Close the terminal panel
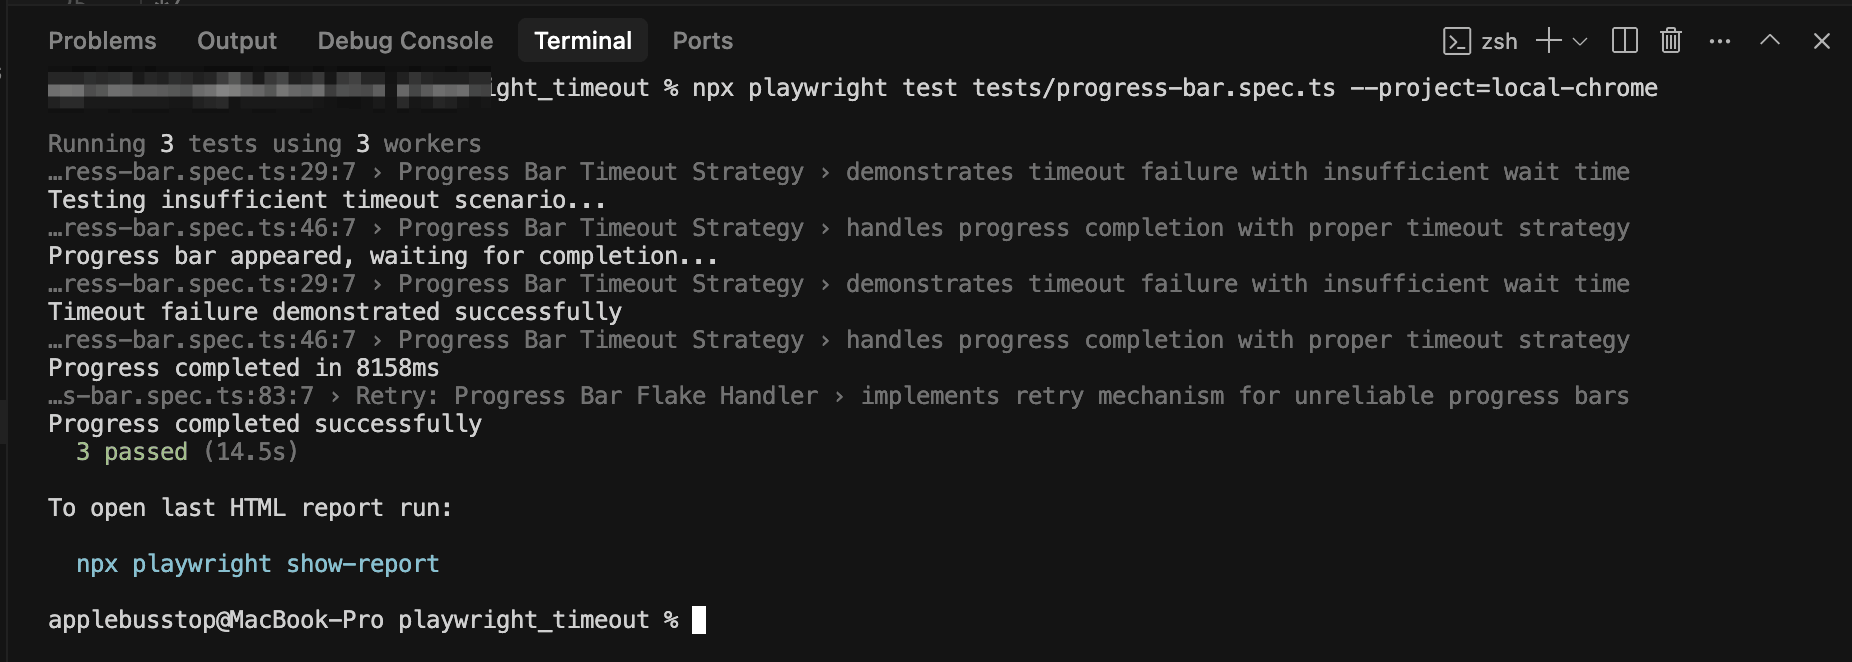Image resolution: width=1852 pixels, height=662 pixels. [x=1822, y=41]
